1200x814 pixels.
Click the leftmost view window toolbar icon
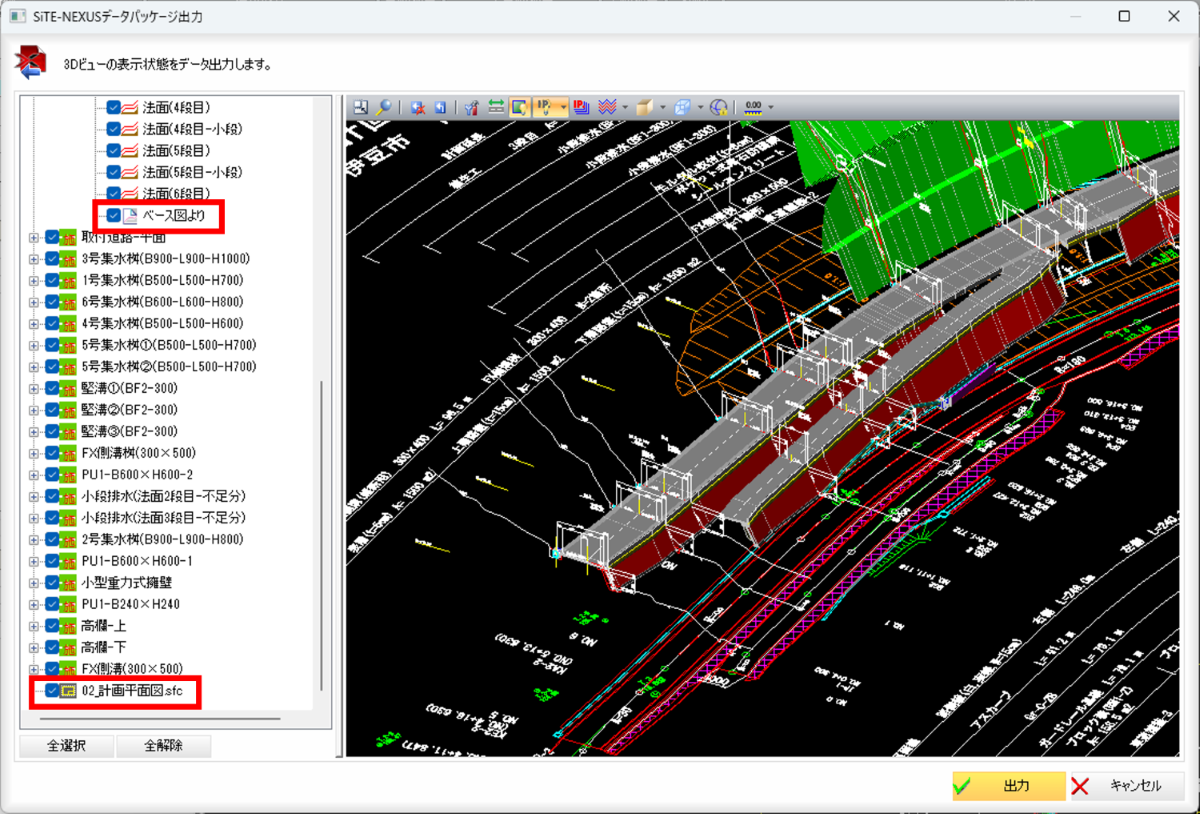[x=359, y=107]
